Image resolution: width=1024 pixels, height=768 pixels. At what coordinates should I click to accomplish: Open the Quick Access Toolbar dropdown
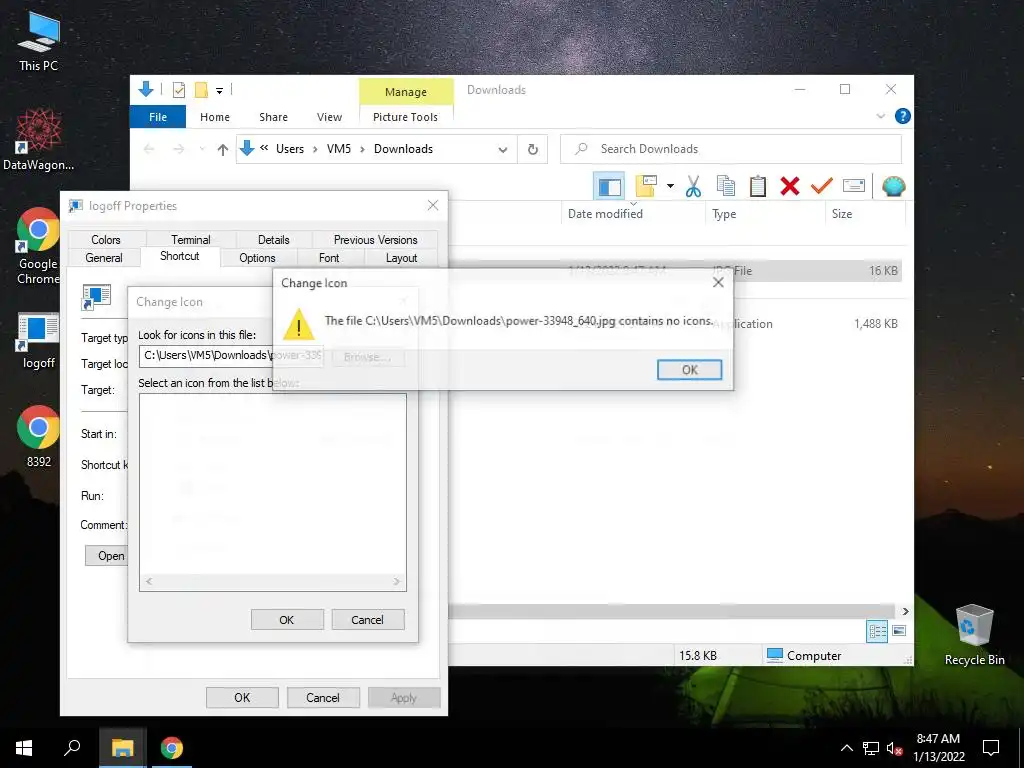click(220, 90)
